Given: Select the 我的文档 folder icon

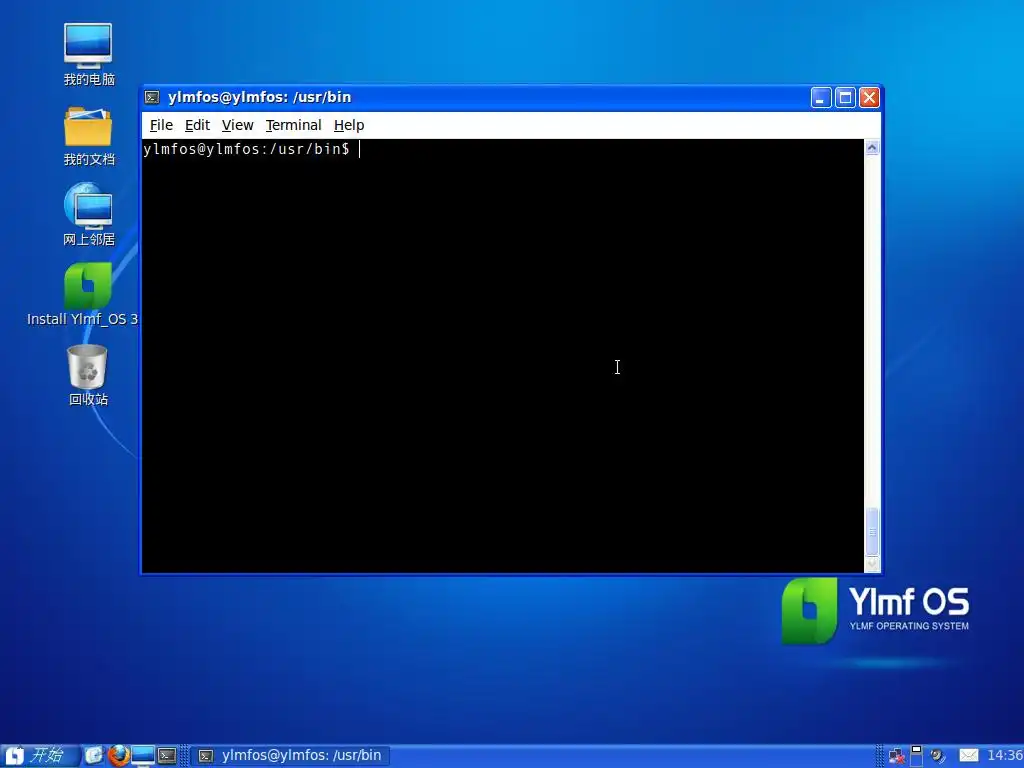Looking at the screenshot, I should click(x=88, y=136).
